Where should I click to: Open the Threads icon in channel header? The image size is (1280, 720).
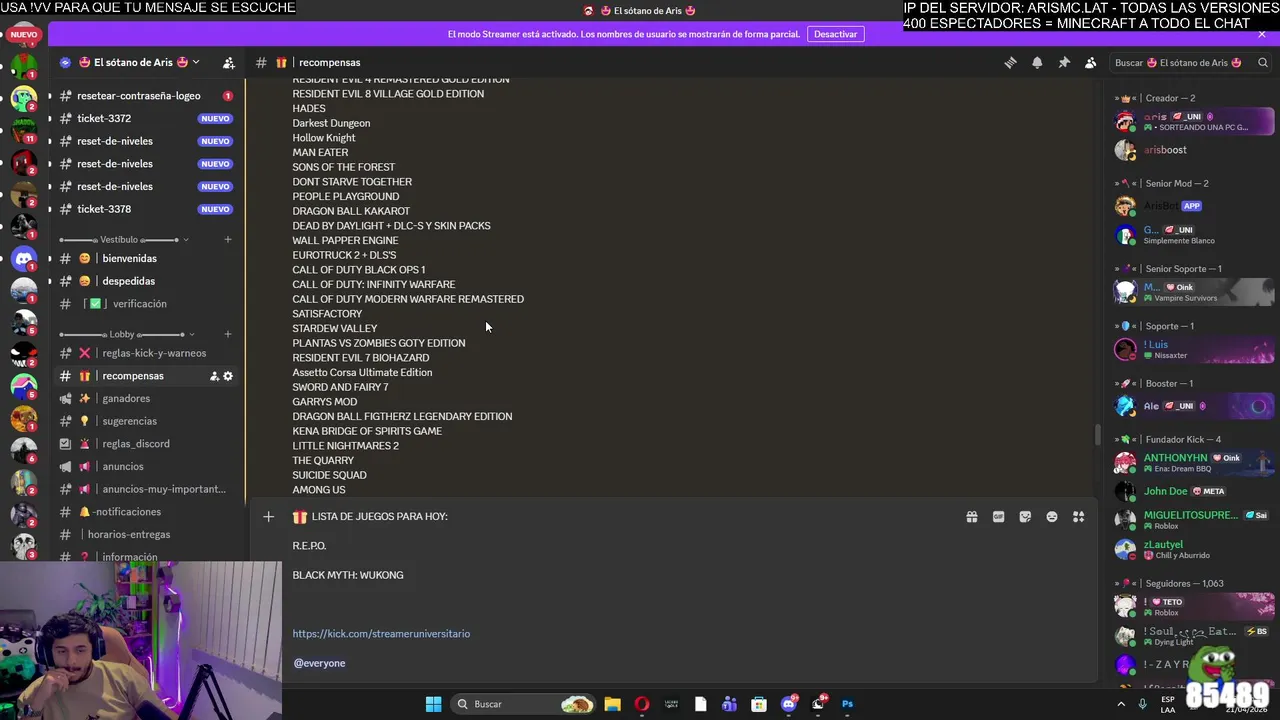coord(1010,62)
